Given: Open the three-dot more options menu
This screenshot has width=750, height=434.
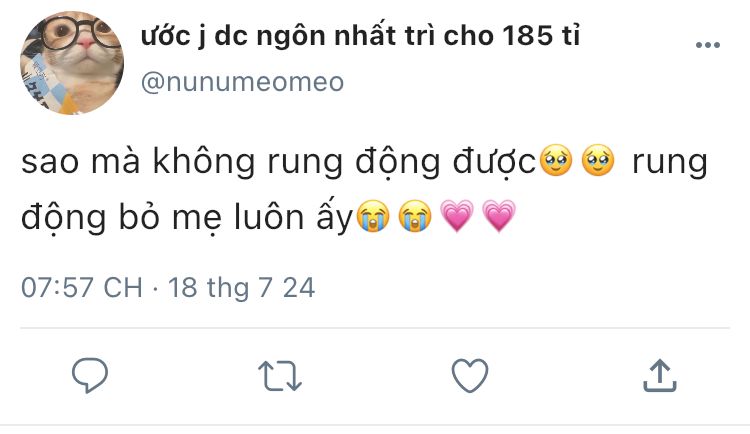Looking at the screenshot, I should pyautogui.click(x=707, y=45).
